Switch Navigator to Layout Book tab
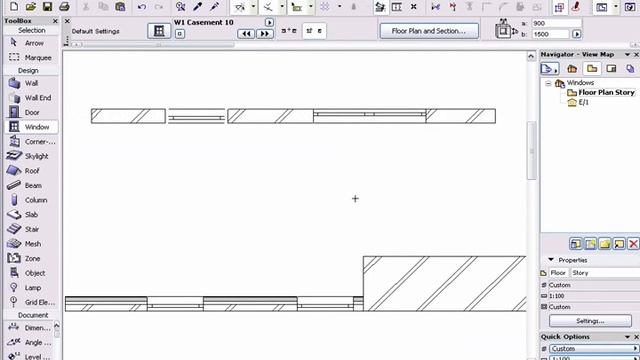The width and height of the screenshot is (640, 360). pyautogui.click(x=611, y=69)
